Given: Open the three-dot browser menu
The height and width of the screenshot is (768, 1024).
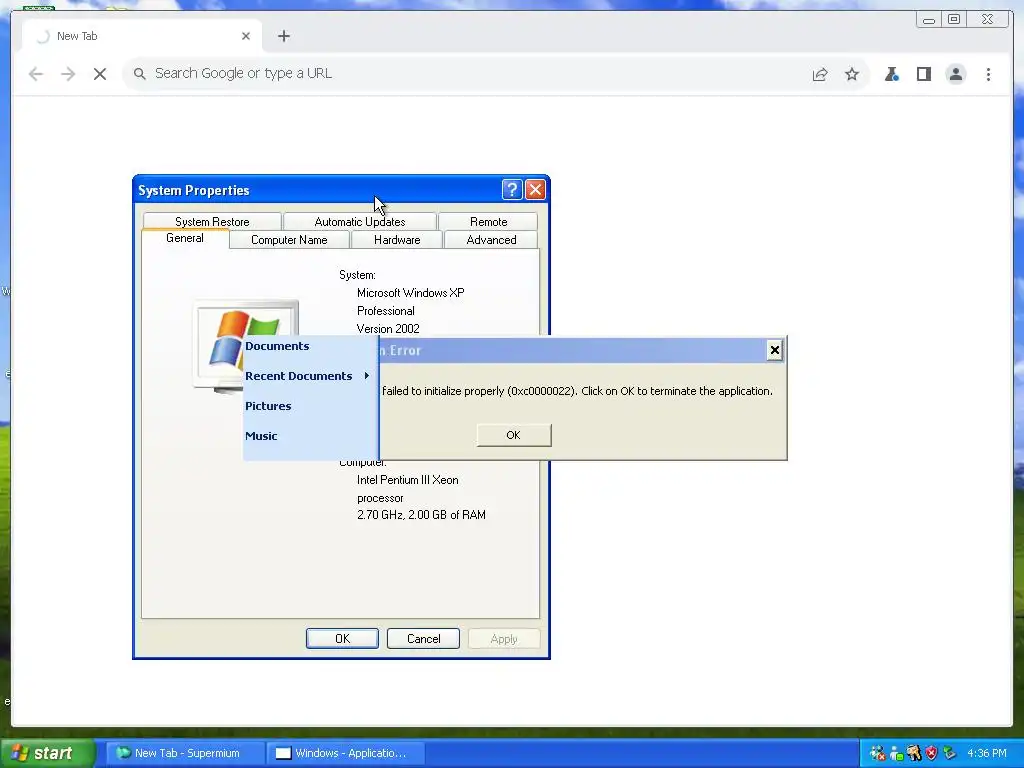Looking at the screenshot, I should coord(988,74).
